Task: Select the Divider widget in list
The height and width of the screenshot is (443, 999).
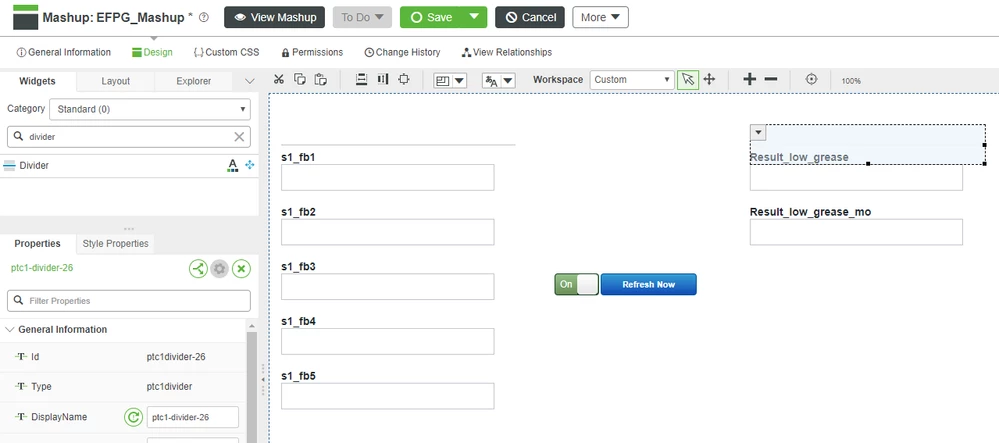Action: (x=129, y=166)
